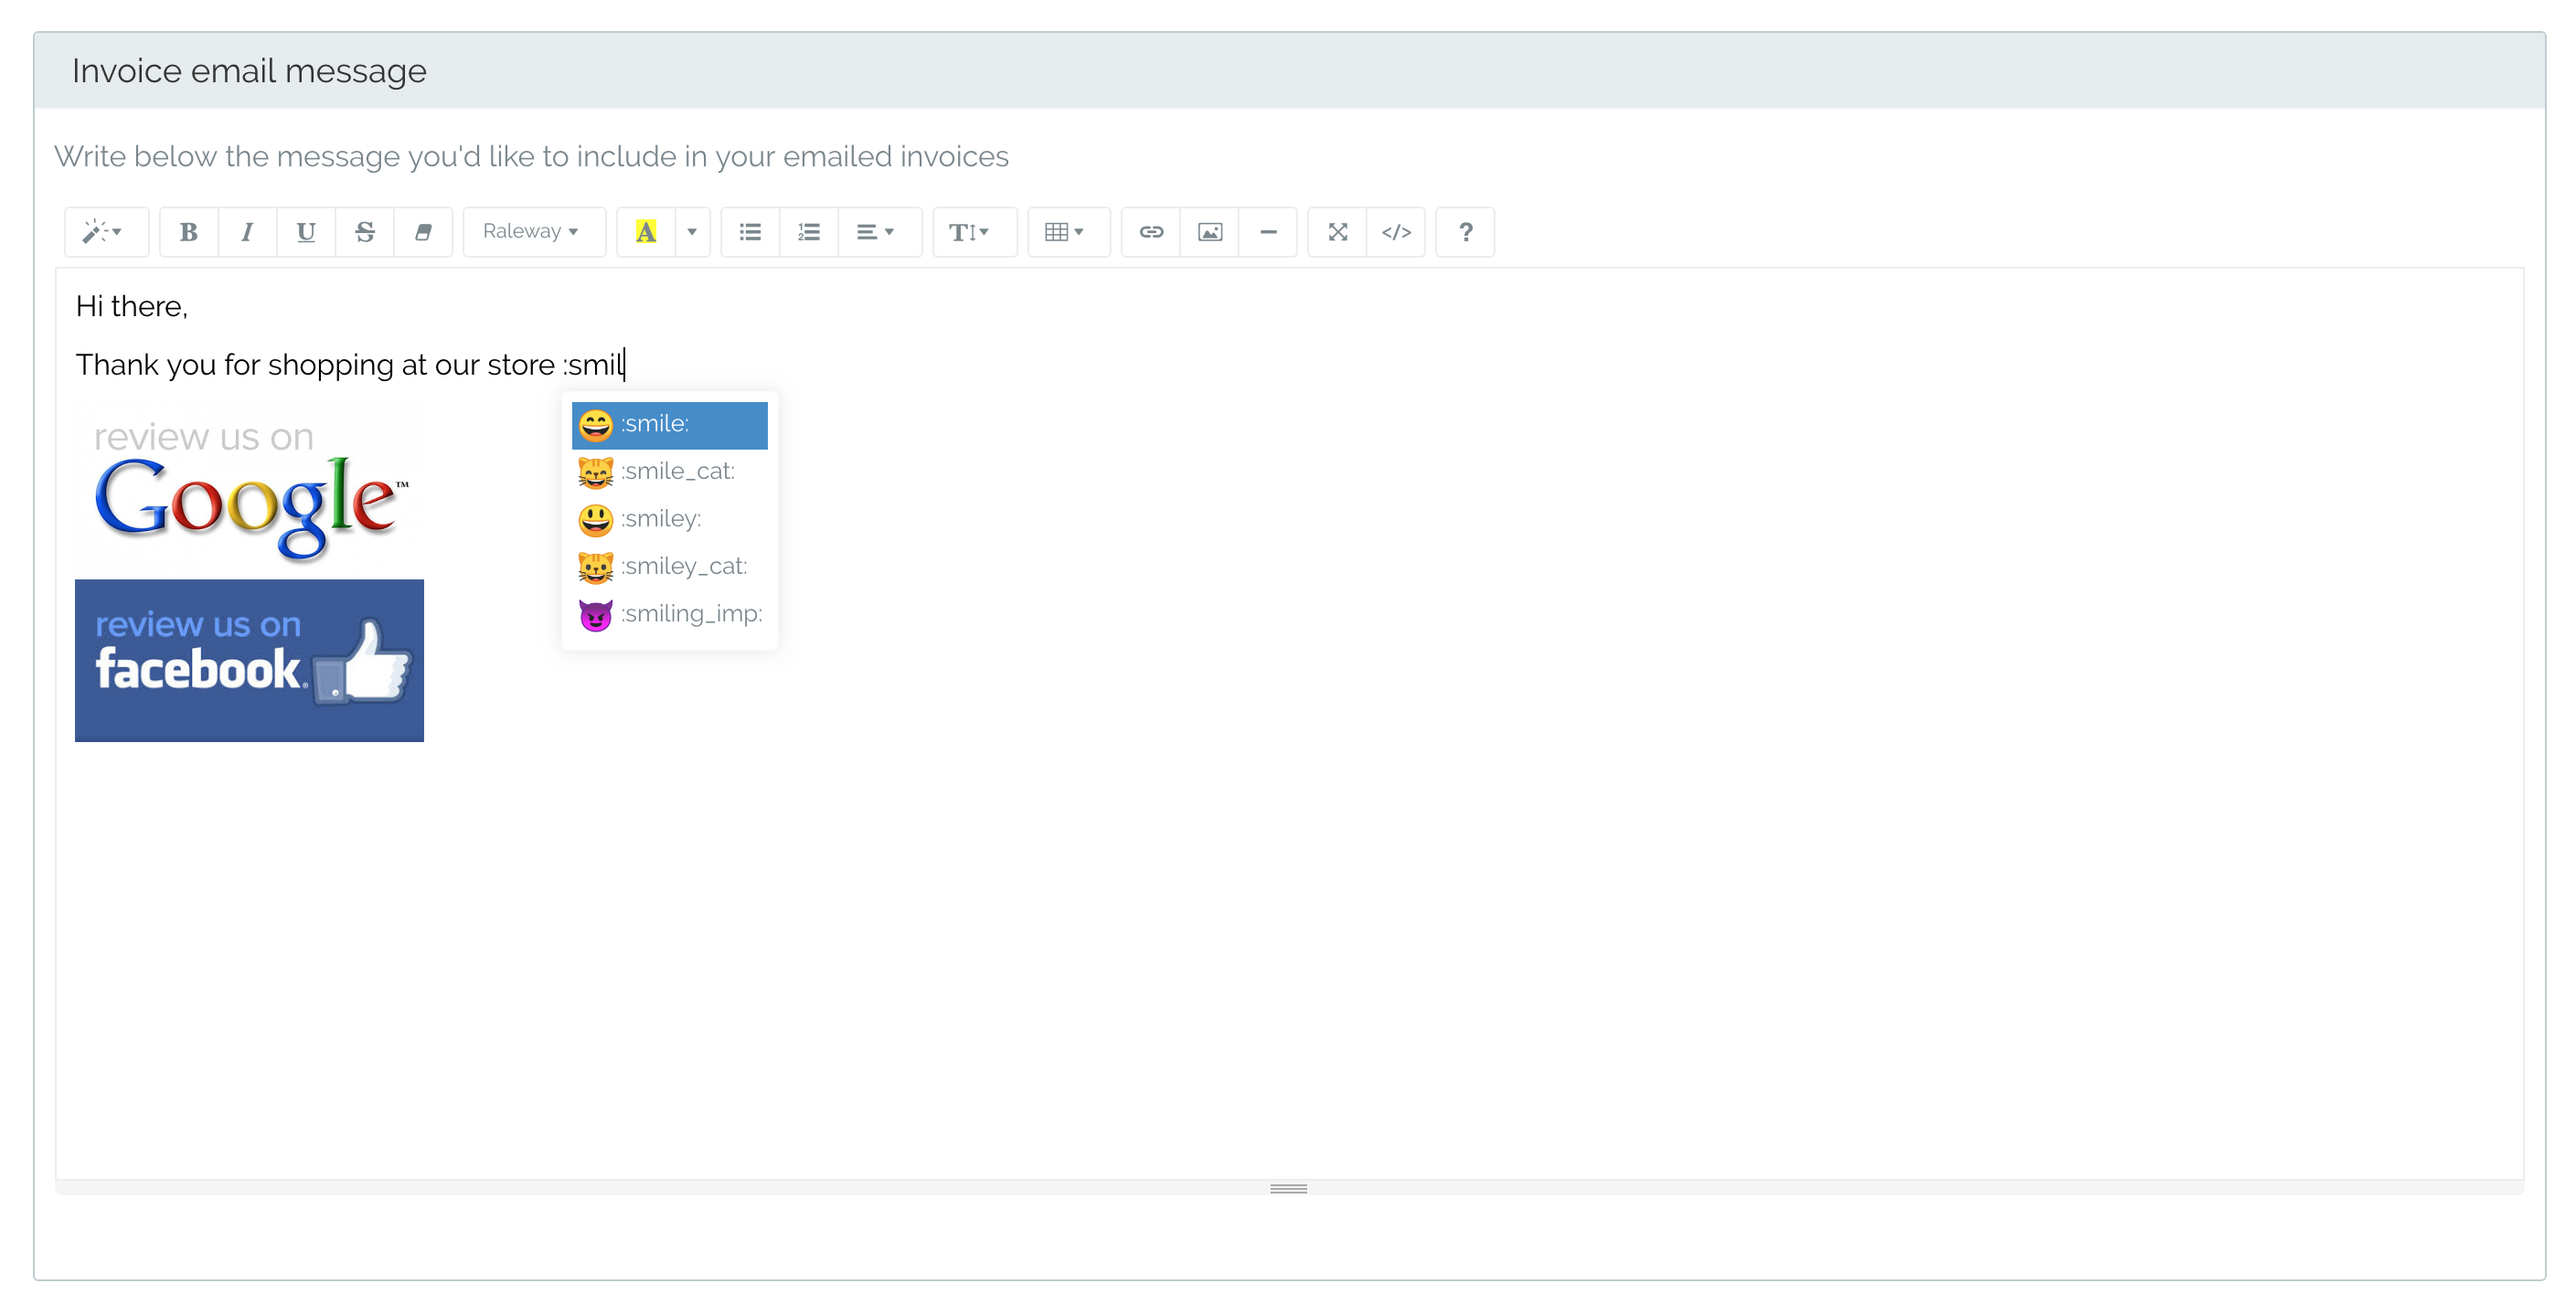Expand the text color options arrow
2576x1305 pixels.
click(x=692, y=232)
